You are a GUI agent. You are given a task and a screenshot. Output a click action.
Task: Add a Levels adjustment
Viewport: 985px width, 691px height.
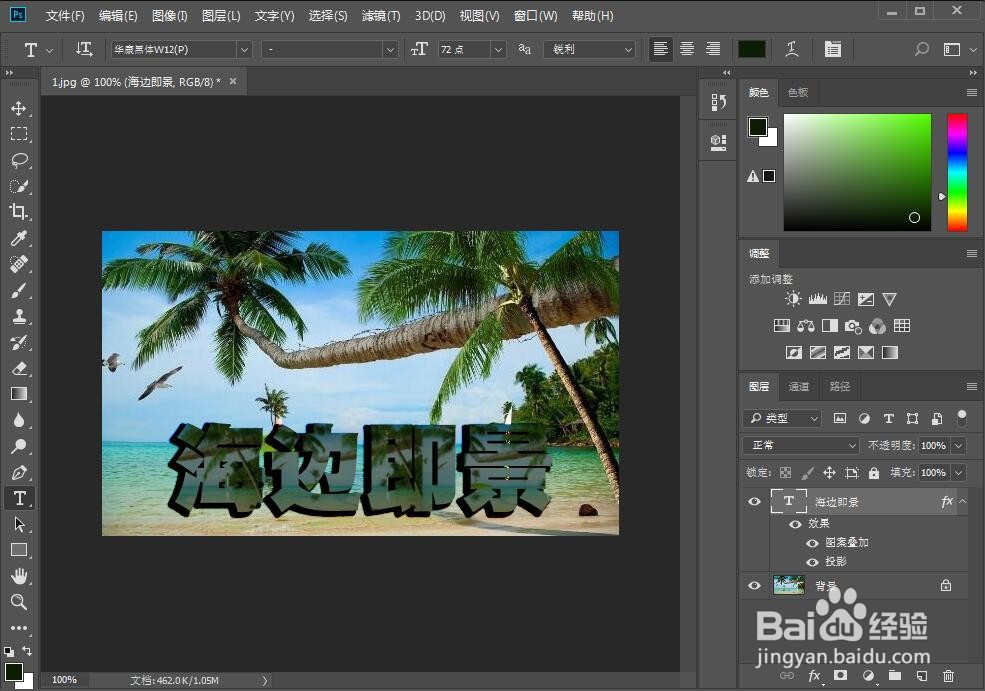817,299
